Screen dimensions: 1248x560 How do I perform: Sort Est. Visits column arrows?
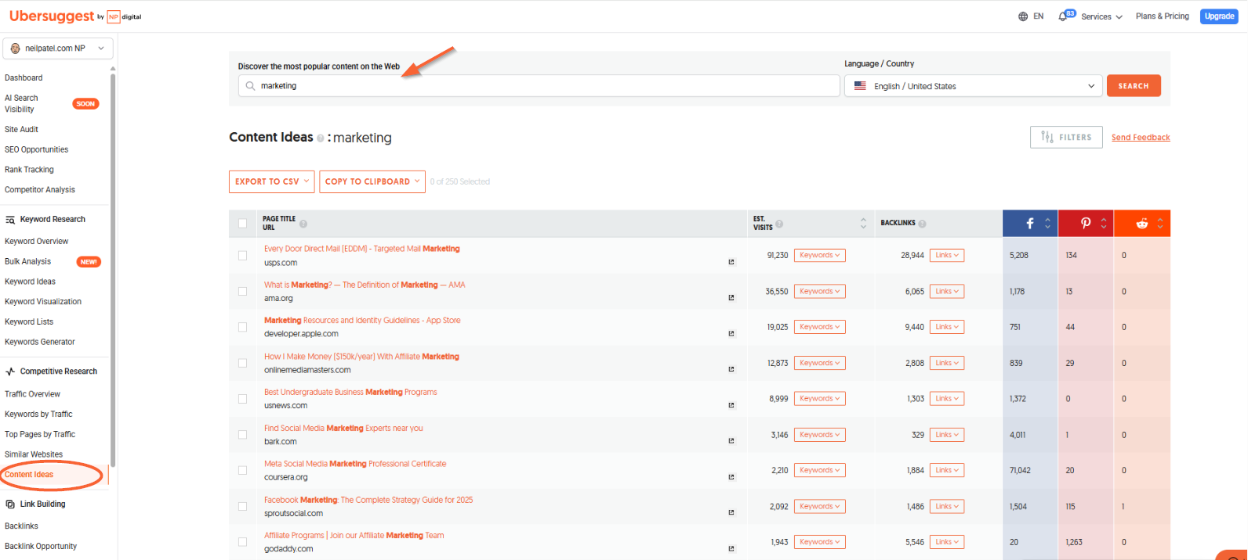pyautogui.click(x=864, y=224)
